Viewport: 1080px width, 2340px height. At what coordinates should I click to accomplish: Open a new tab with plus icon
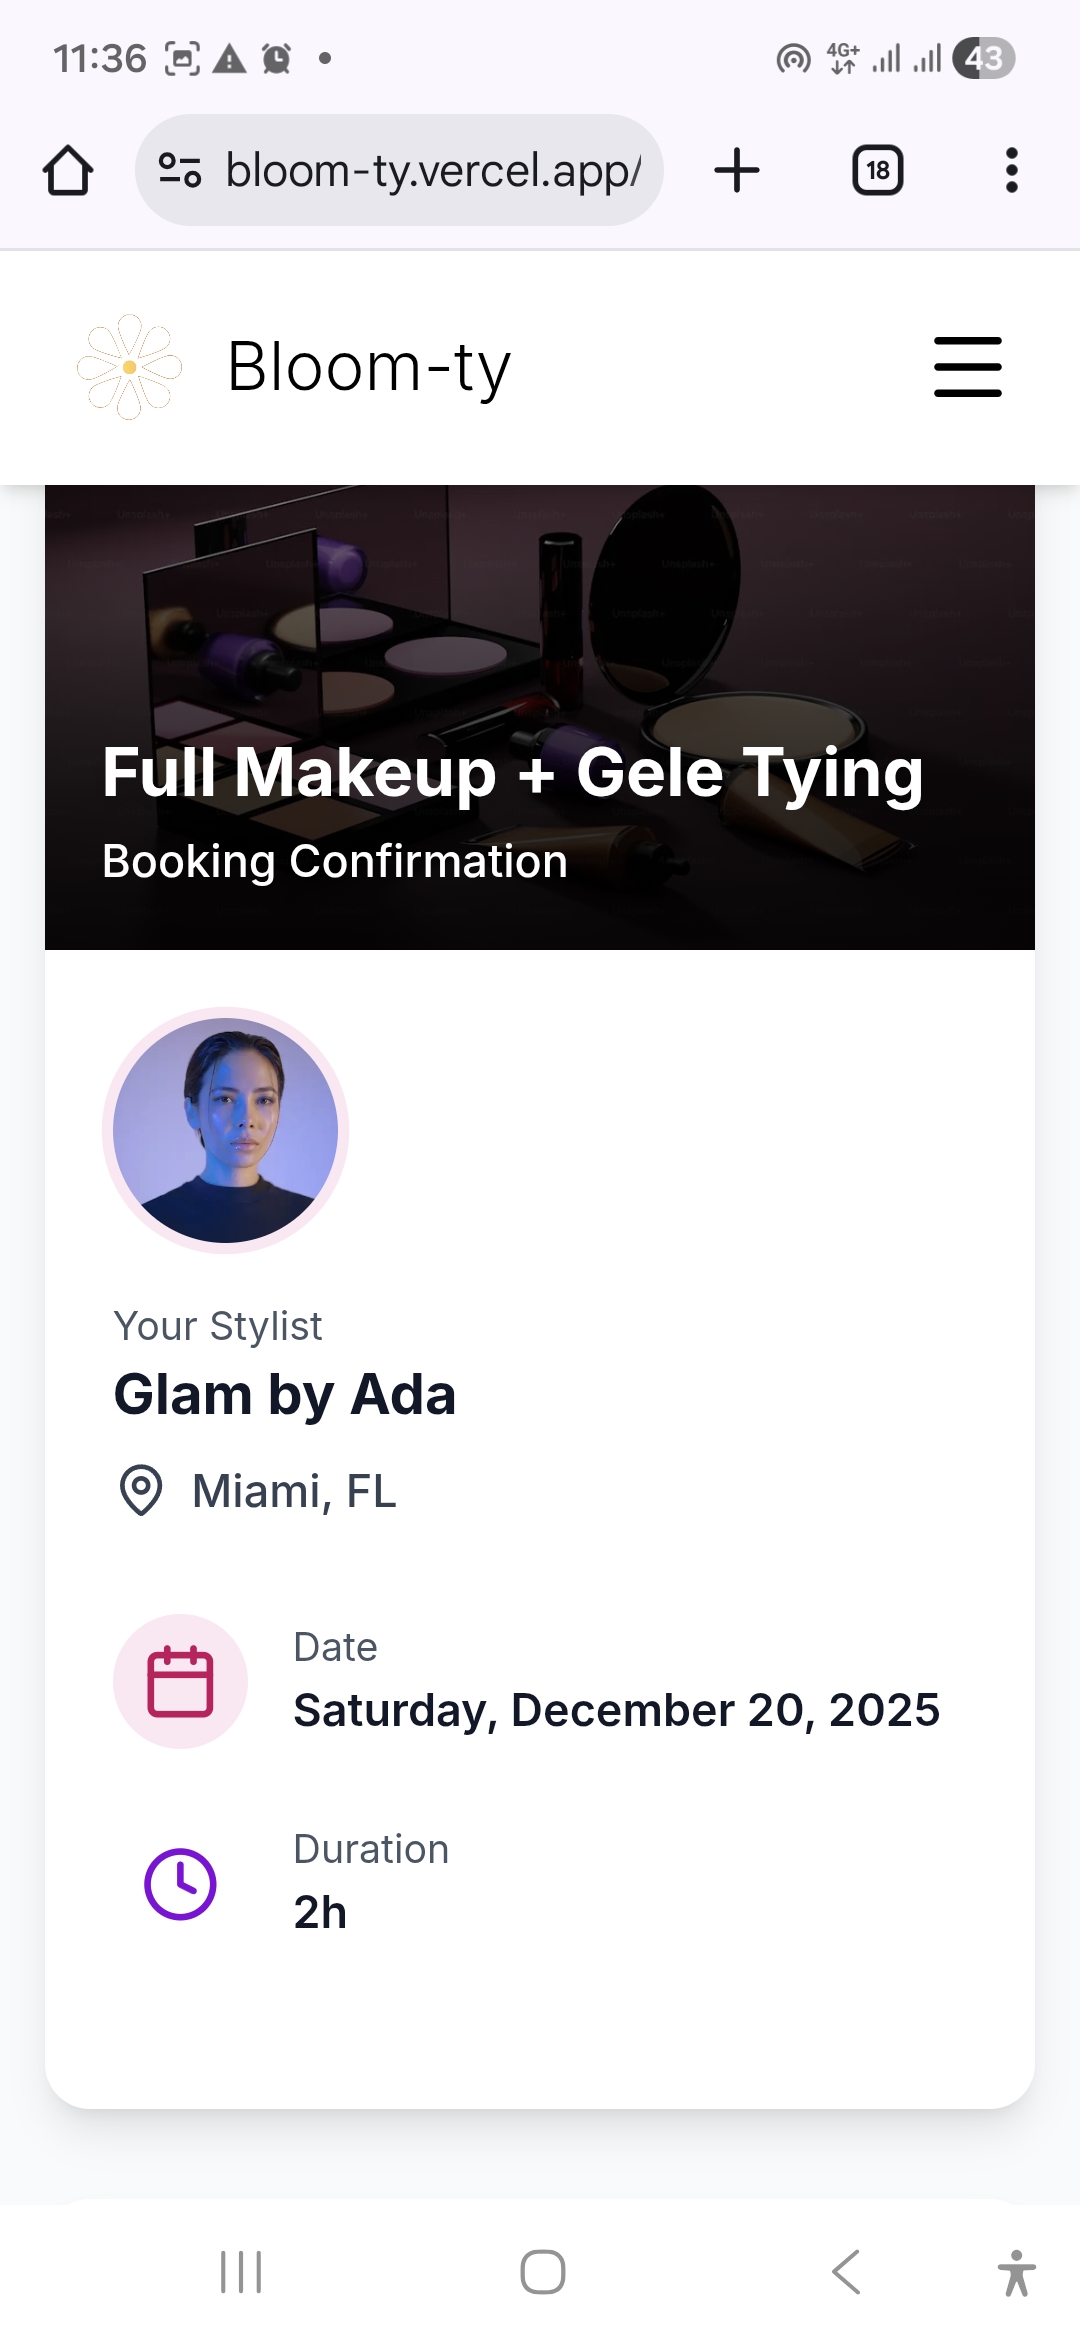click(737, 170)
